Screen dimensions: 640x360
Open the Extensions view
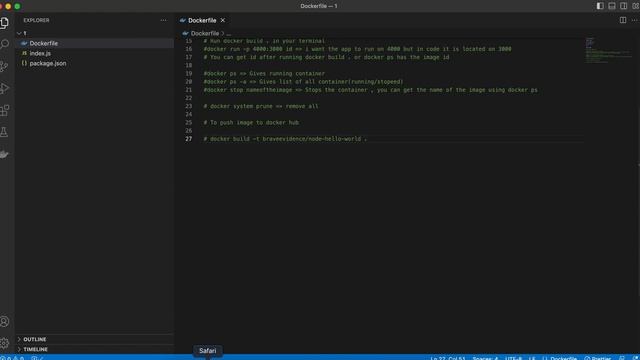4,110
